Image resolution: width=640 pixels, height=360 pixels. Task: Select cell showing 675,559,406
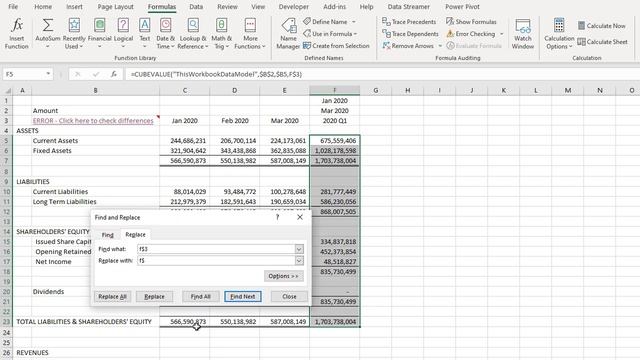[x=335, y=141]
